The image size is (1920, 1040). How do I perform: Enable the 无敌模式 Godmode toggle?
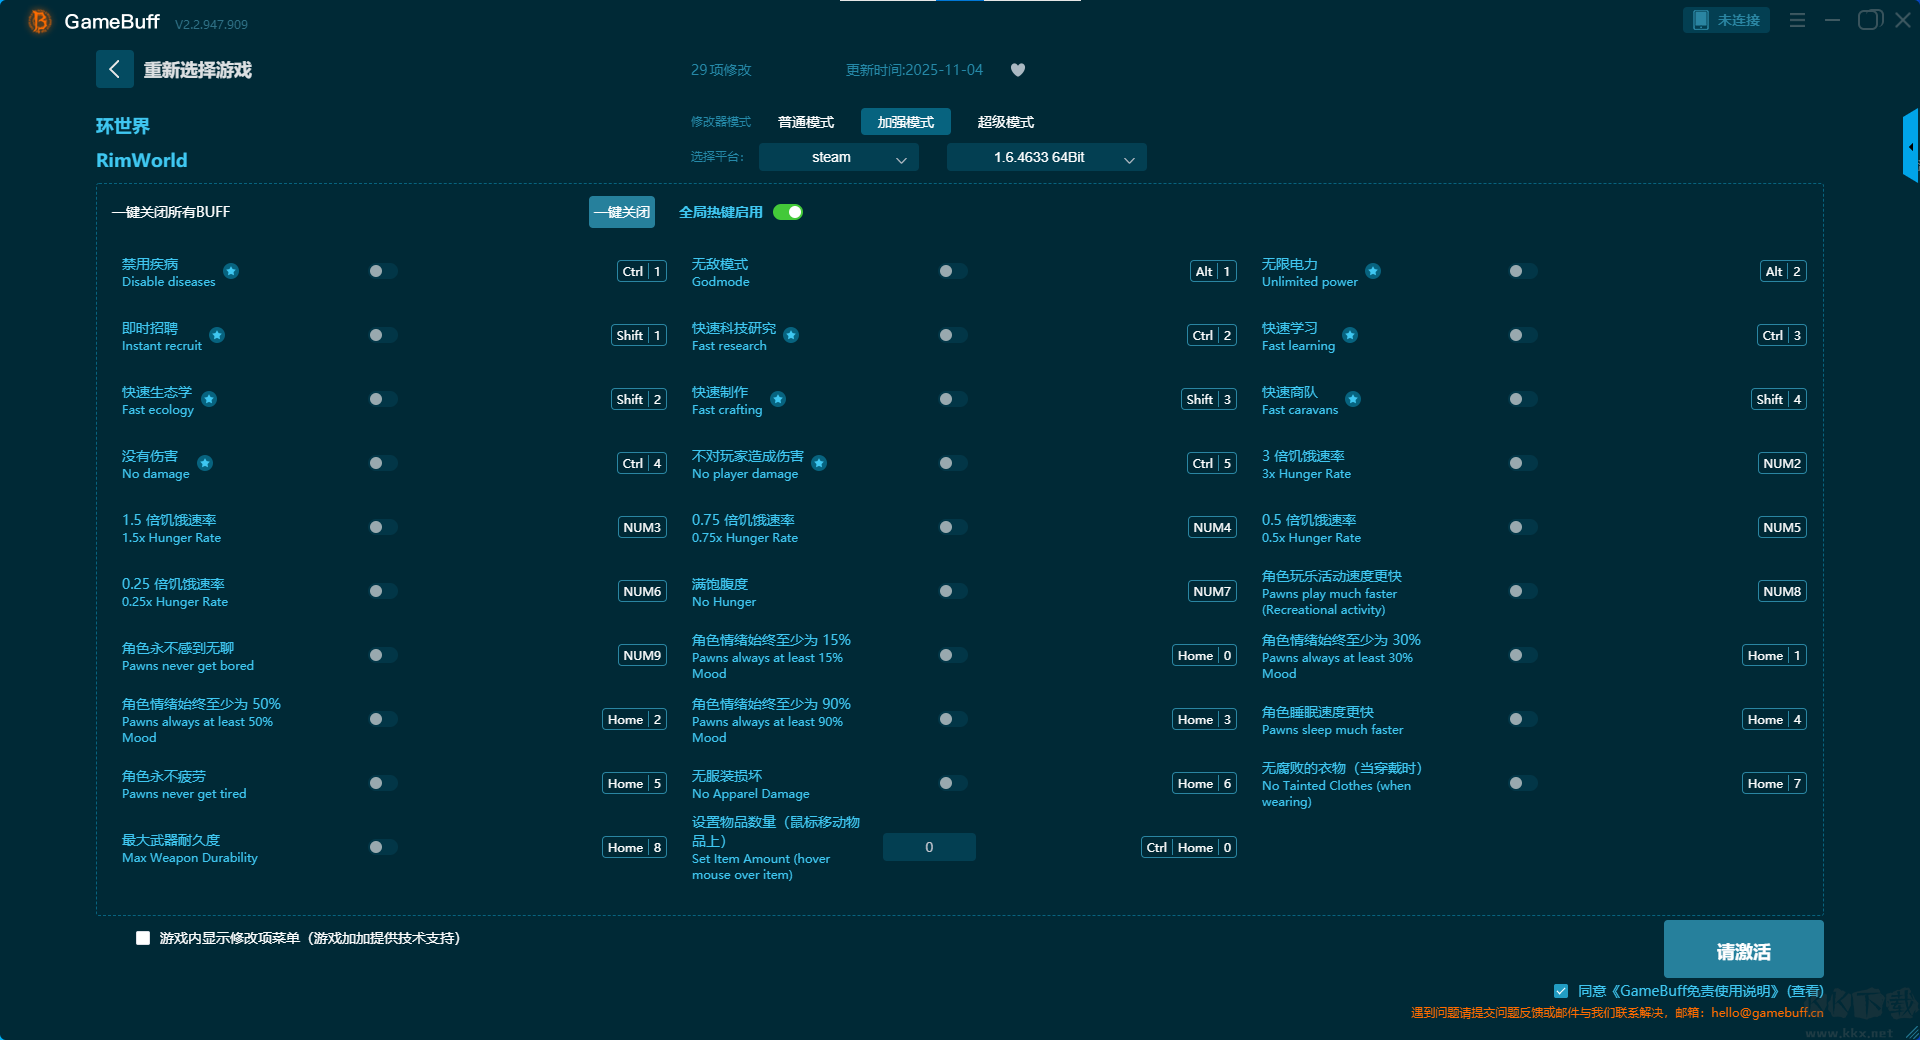[x=950, y=271]
